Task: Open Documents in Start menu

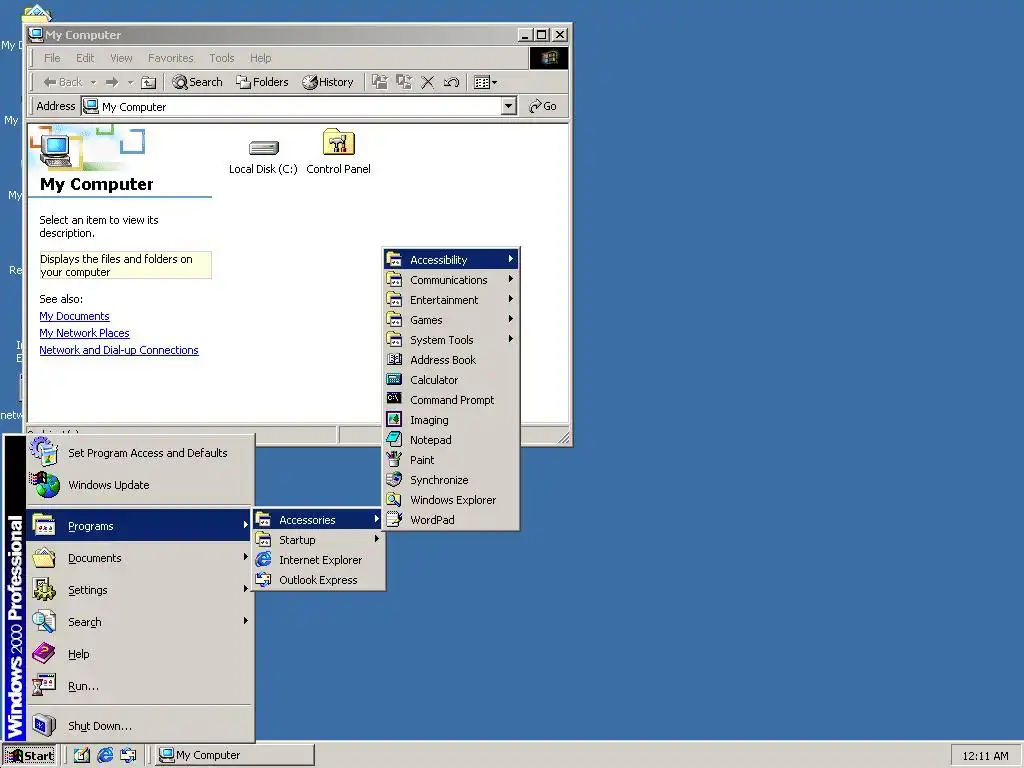Action: point(140,558)
